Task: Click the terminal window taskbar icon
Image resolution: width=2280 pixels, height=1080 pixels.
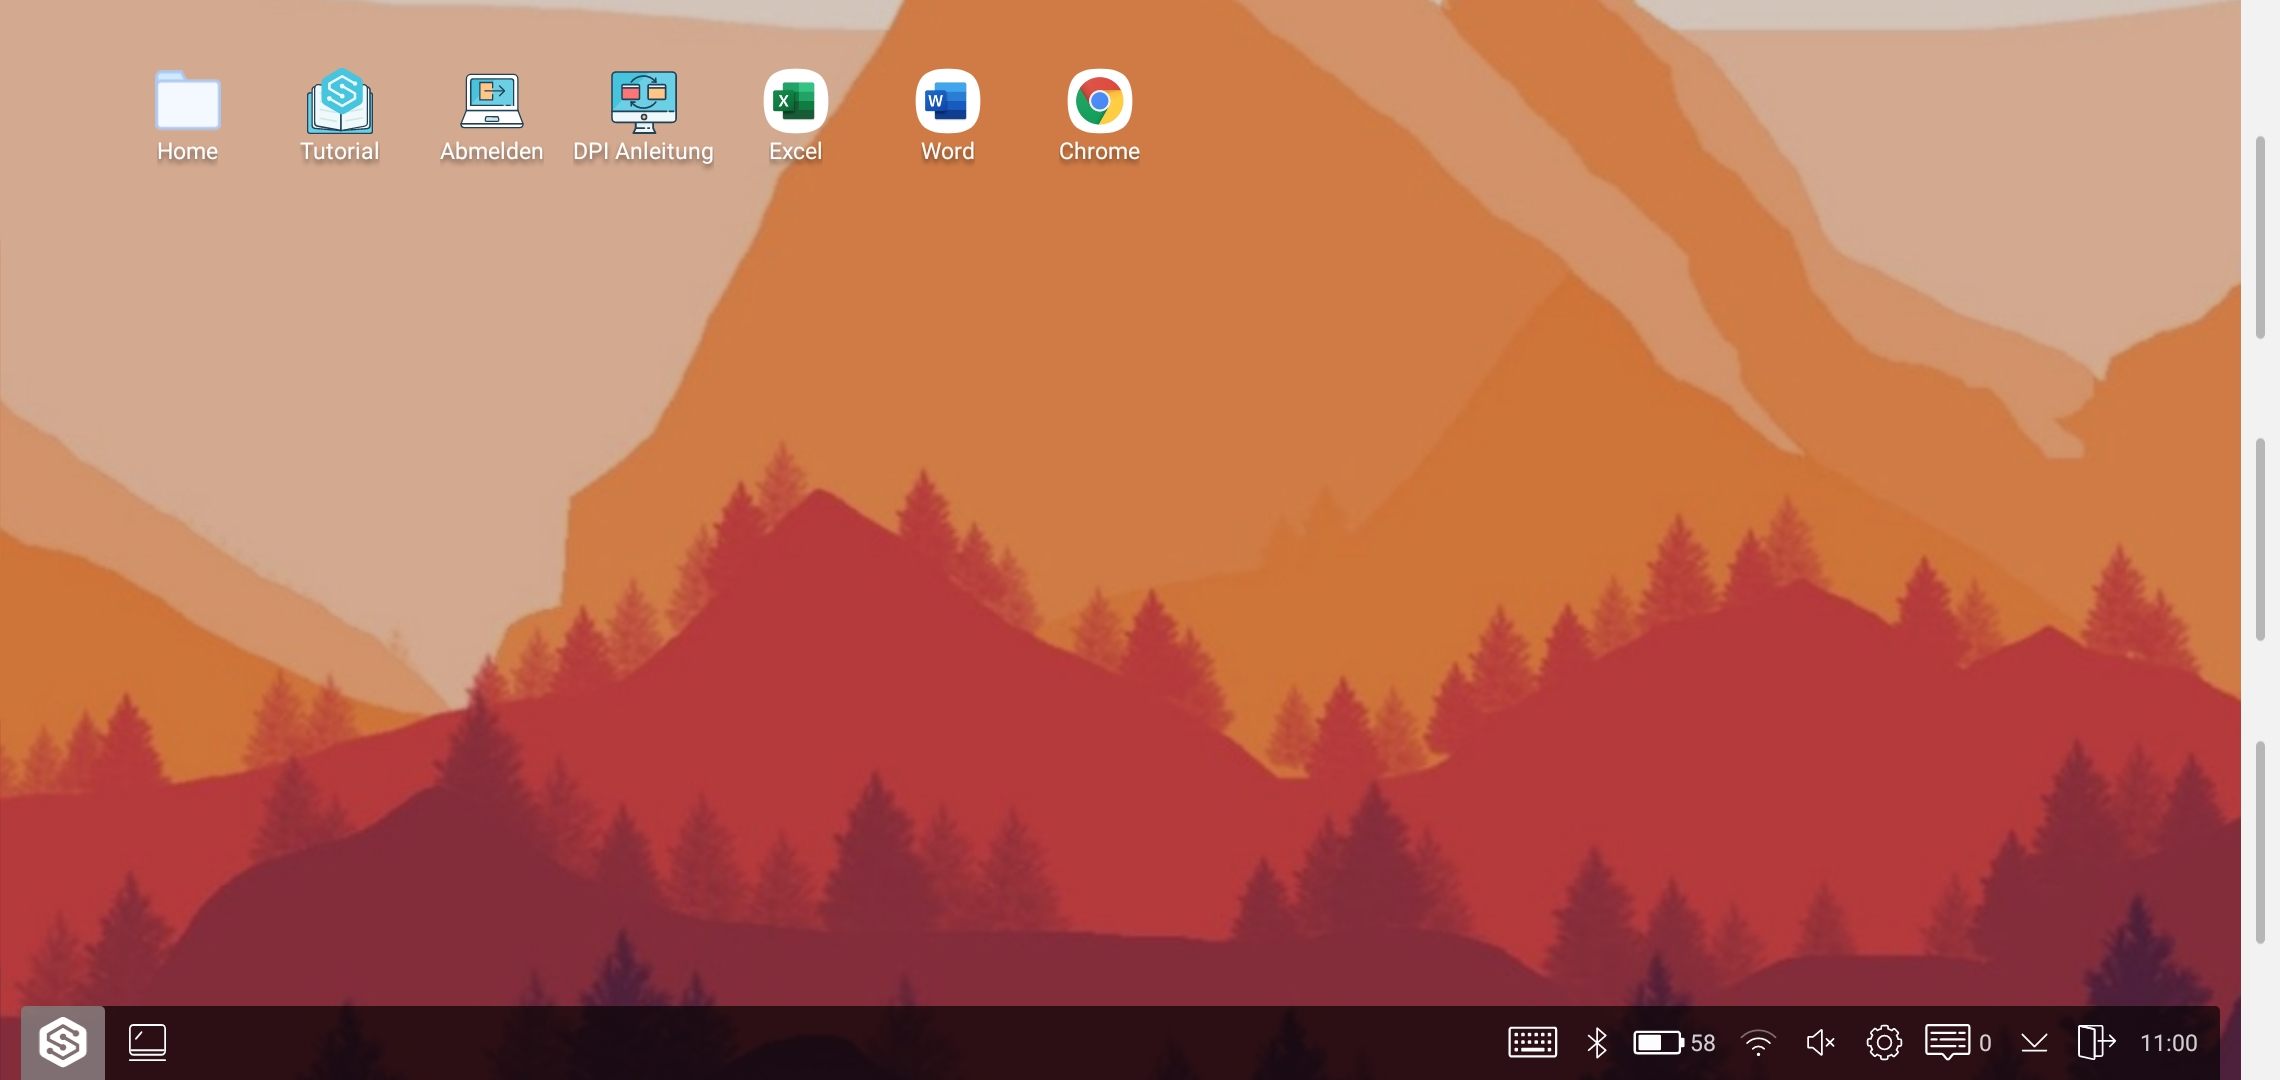Action: tap(147, 1043)
